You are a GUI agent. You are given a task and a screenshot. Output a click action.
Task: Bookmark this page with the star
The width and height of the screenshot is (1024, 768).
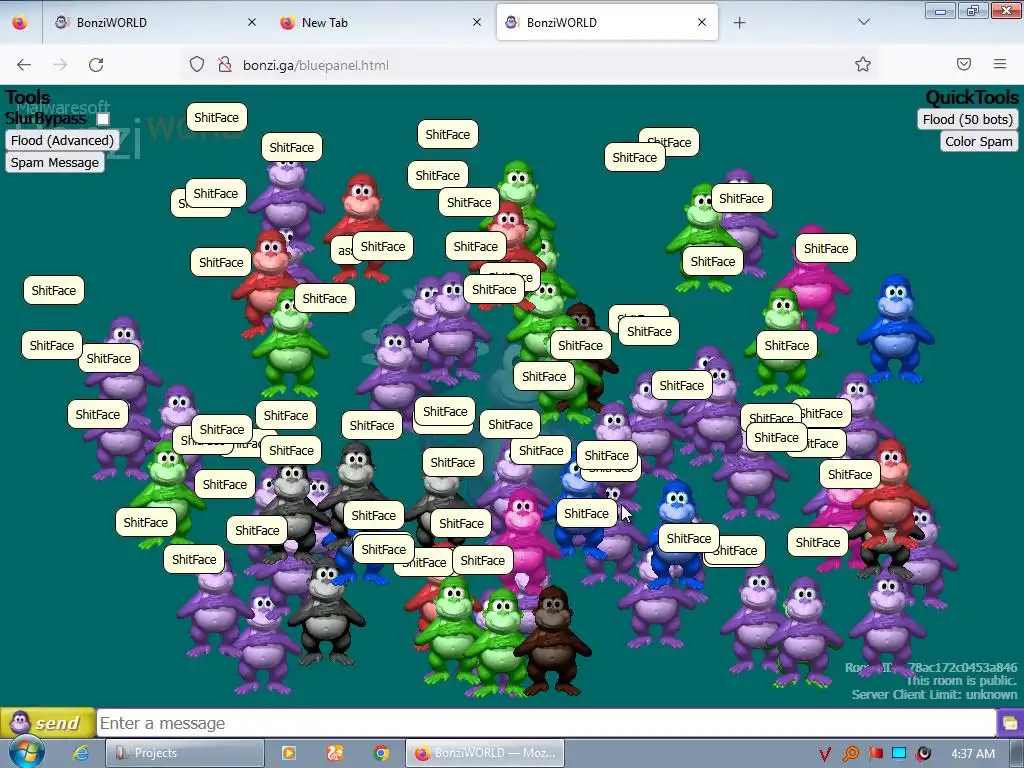point(863,64)
